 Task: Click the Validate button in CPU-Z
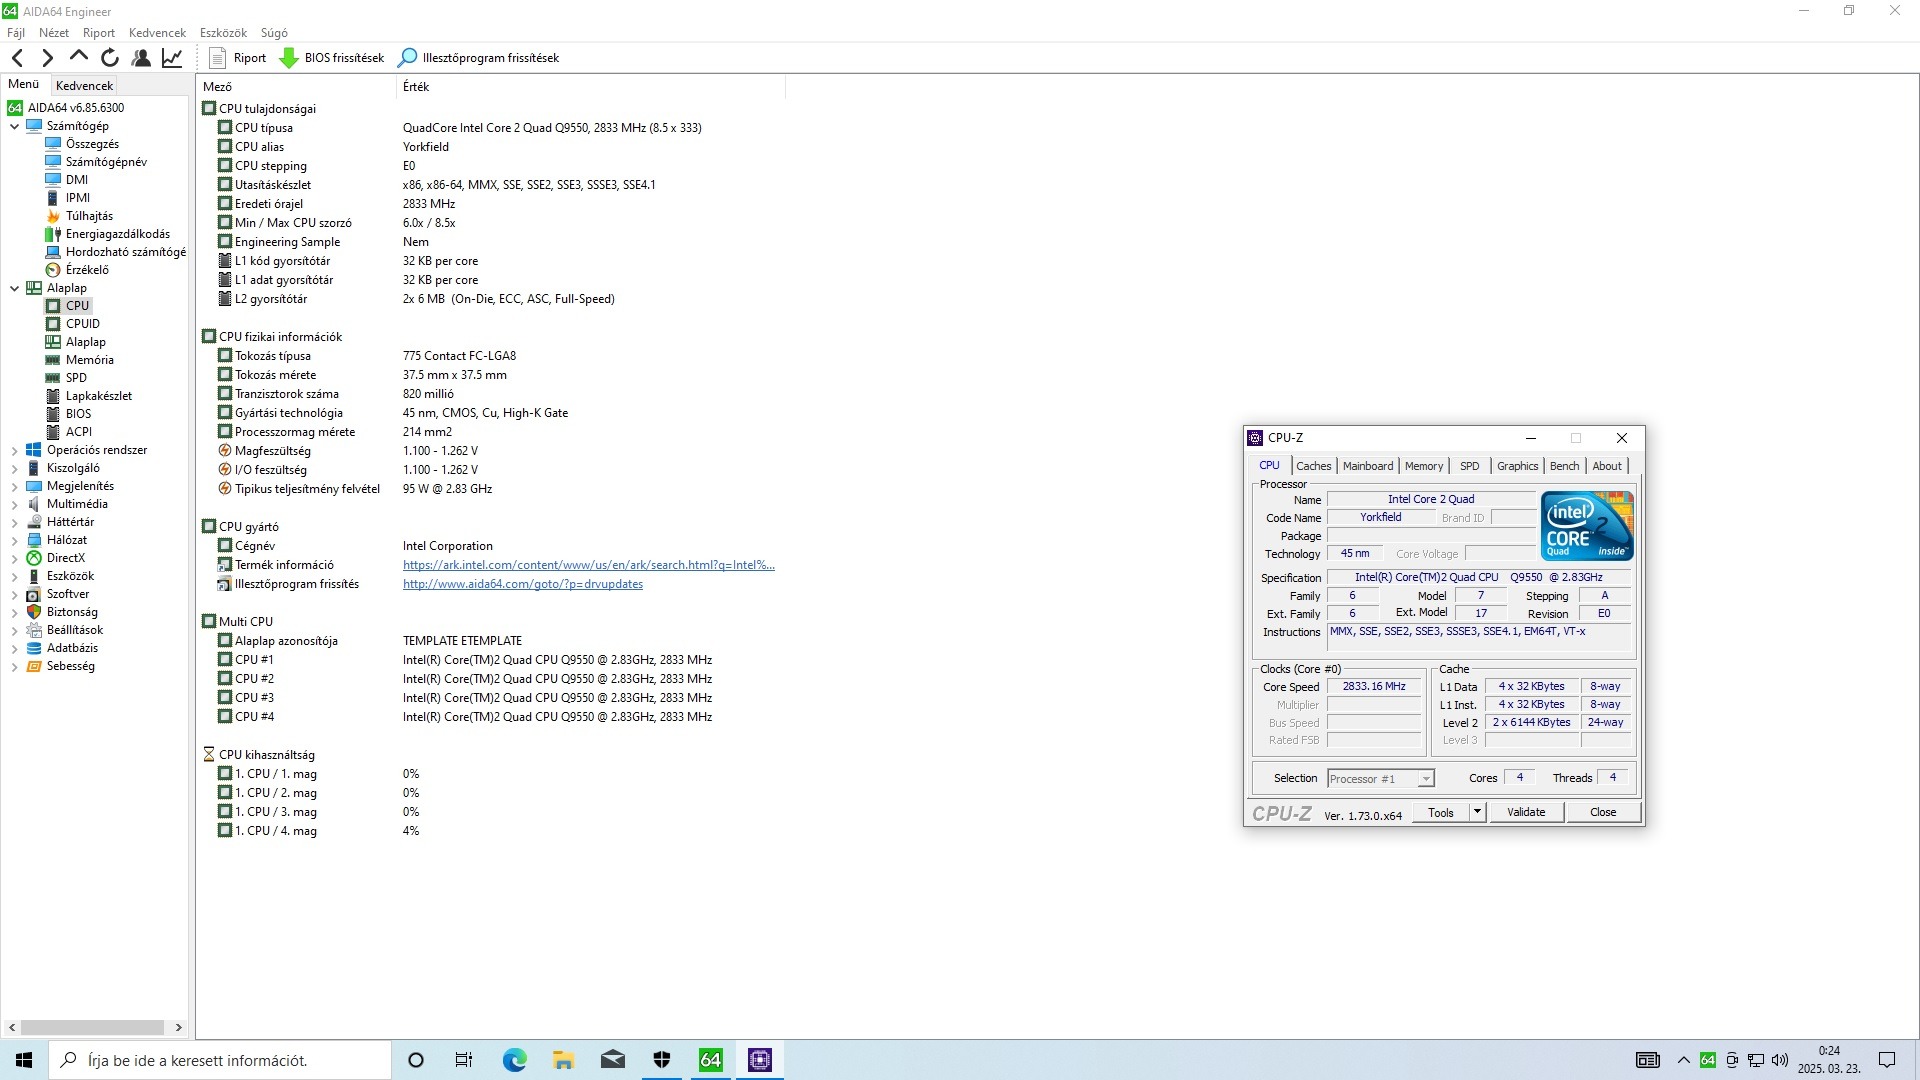pyautogui.click(x=1526, y=812)
